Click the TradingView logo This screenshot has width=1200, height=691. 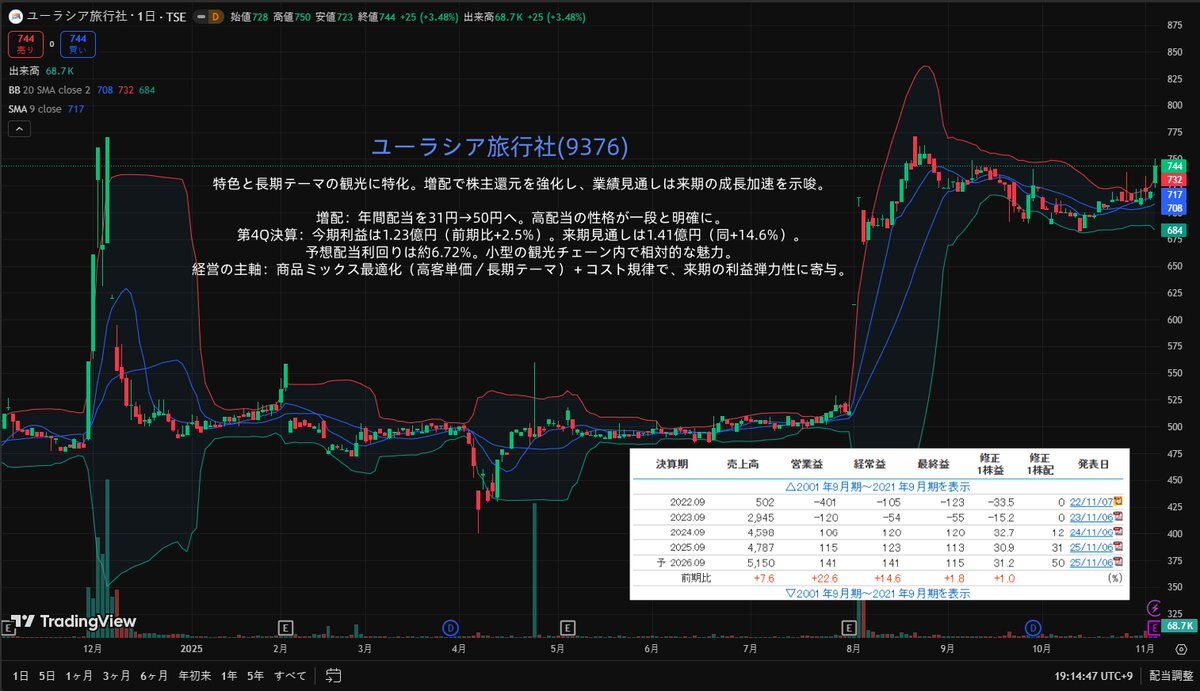pyautogui.click(x=72, y=621)
